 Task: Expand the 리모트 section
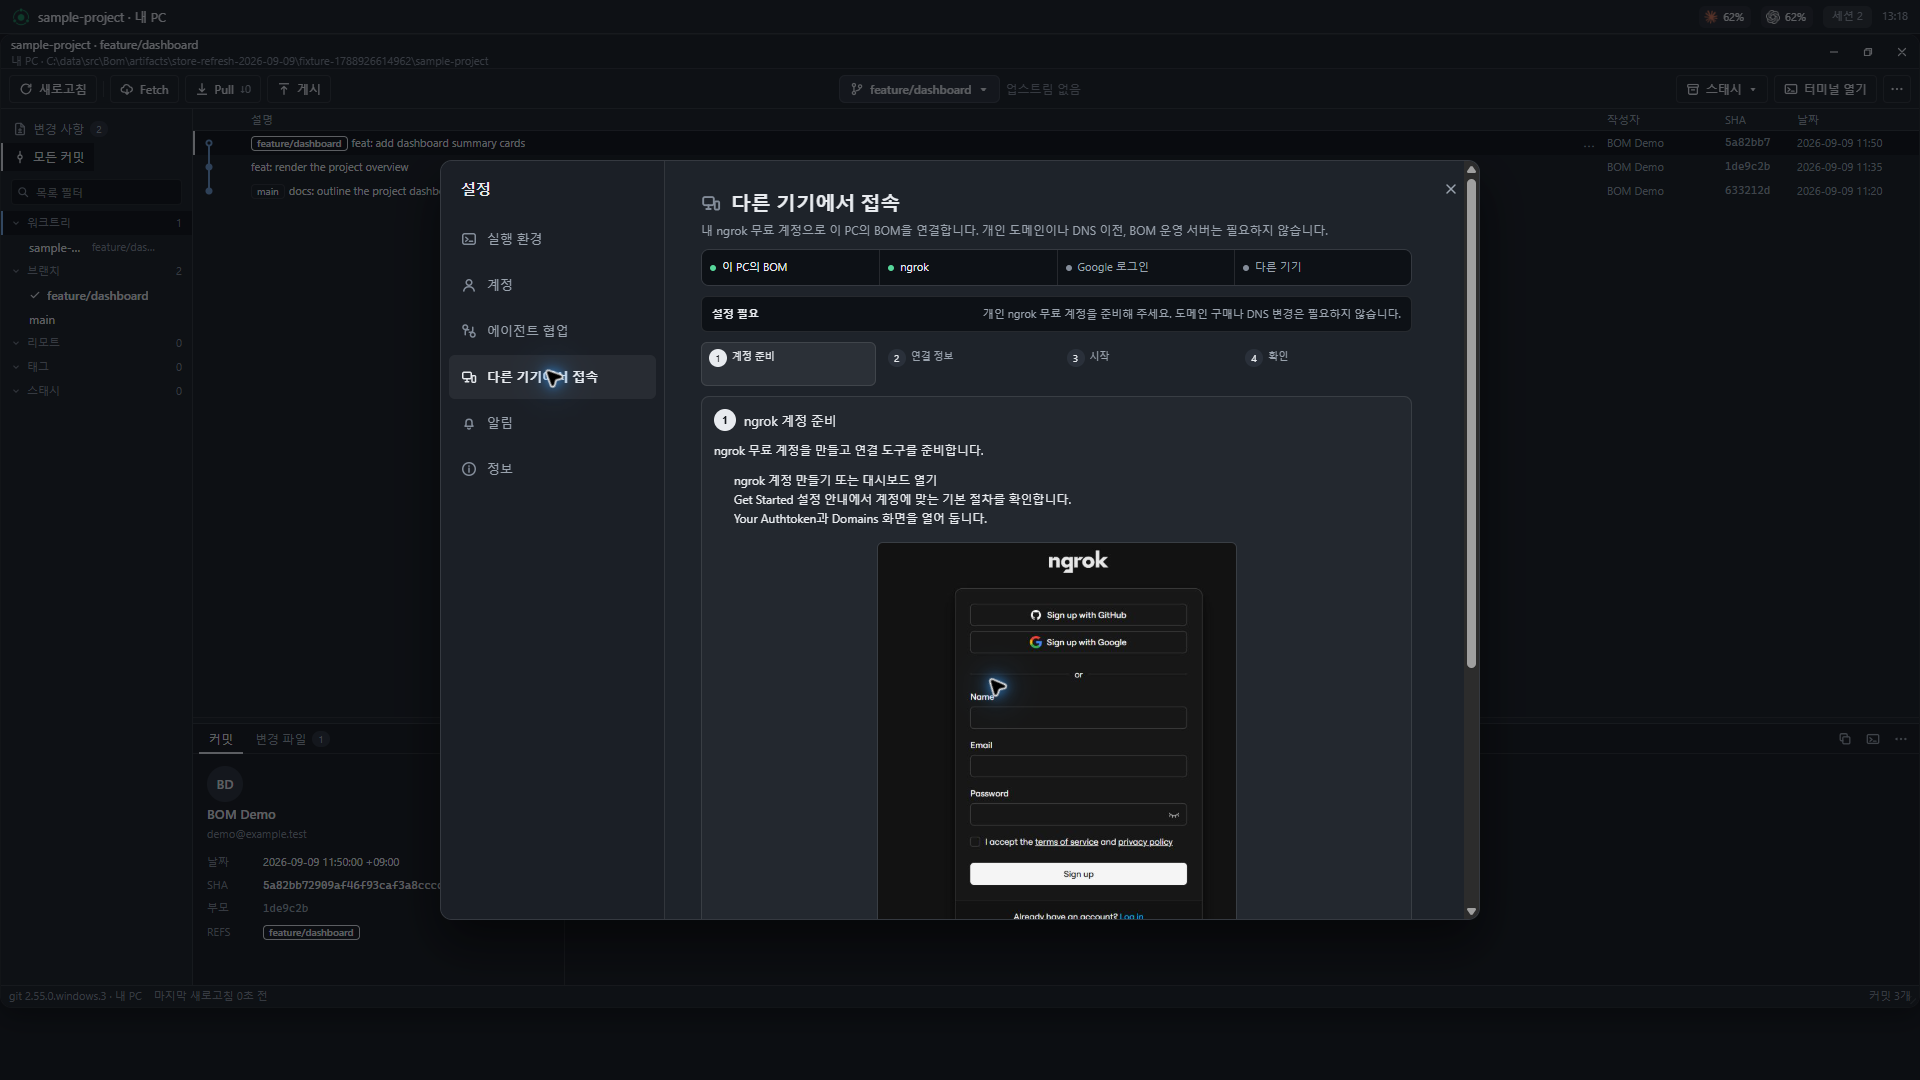(96, 343)
